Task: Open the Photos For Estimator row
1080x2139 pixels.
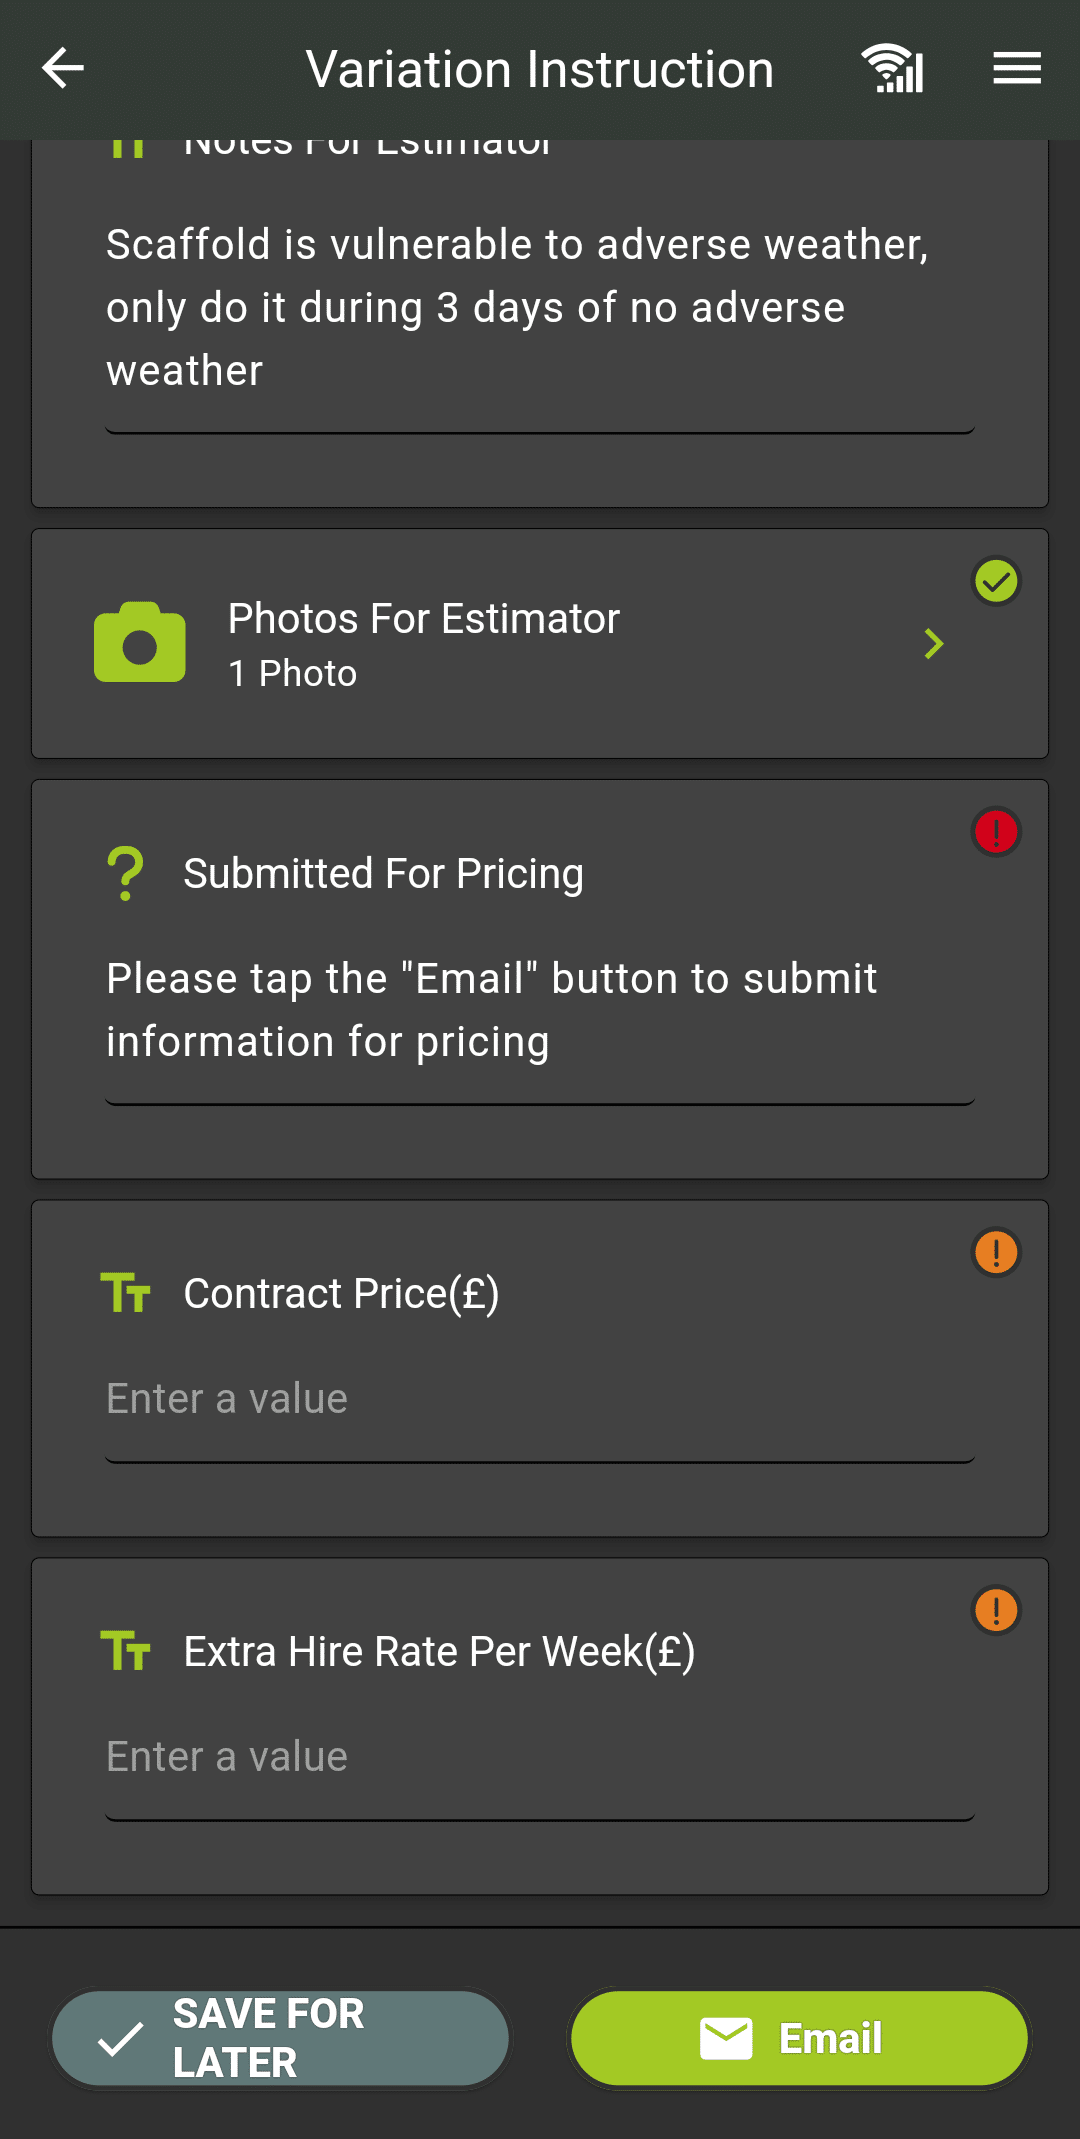Action: click(500, 644)
